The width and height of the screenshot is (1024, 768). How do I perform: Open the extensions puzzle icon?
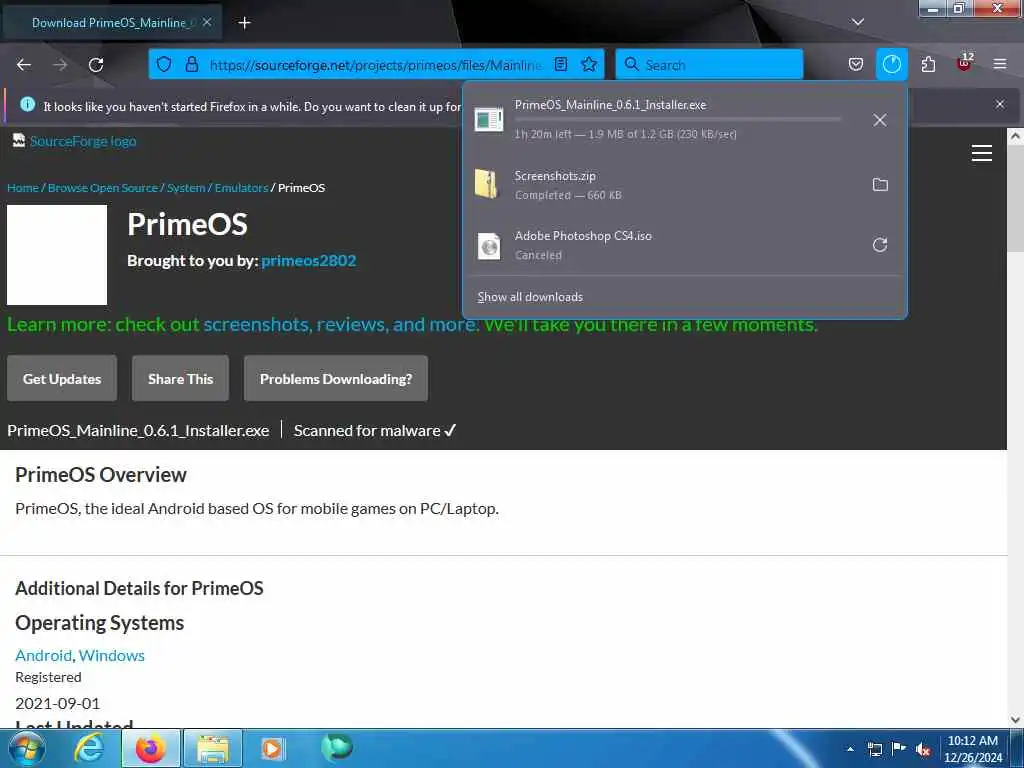point(928,64)
